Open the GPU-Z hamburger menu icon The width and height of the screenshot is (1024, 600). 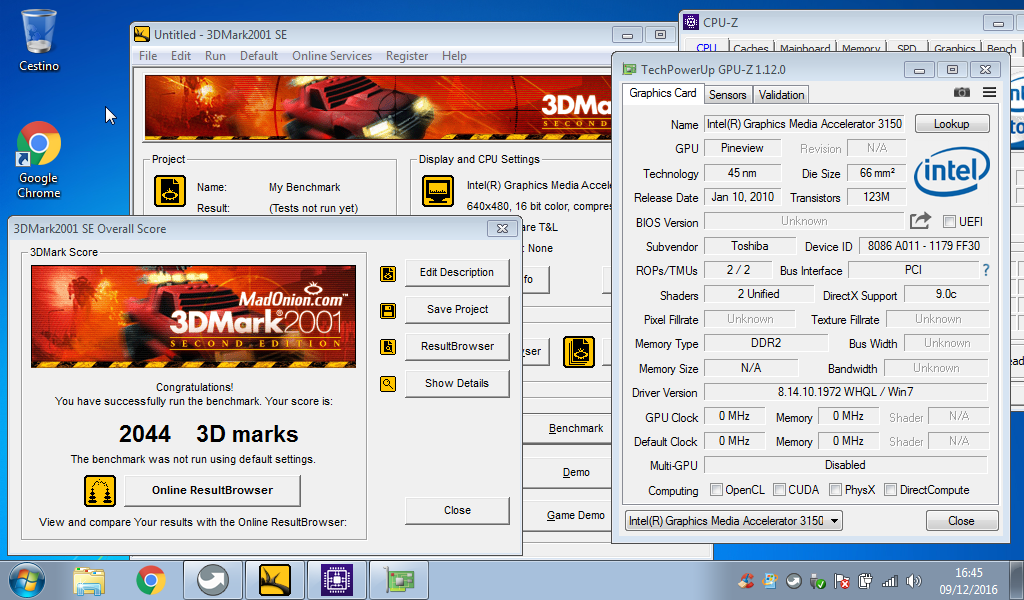[989, 93]
